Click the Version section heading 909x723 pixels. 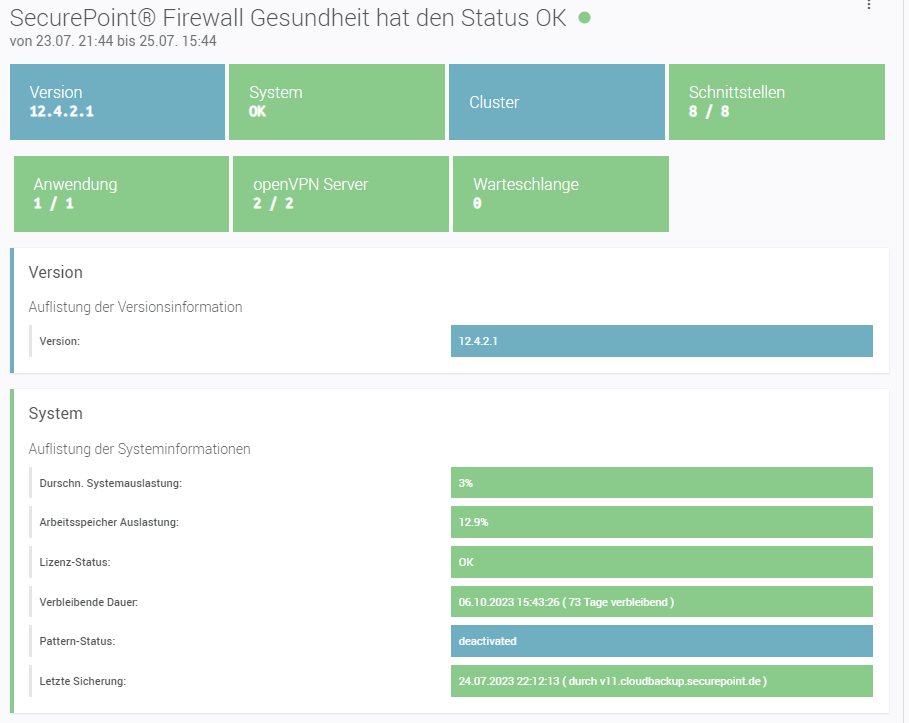pos(56,272)
